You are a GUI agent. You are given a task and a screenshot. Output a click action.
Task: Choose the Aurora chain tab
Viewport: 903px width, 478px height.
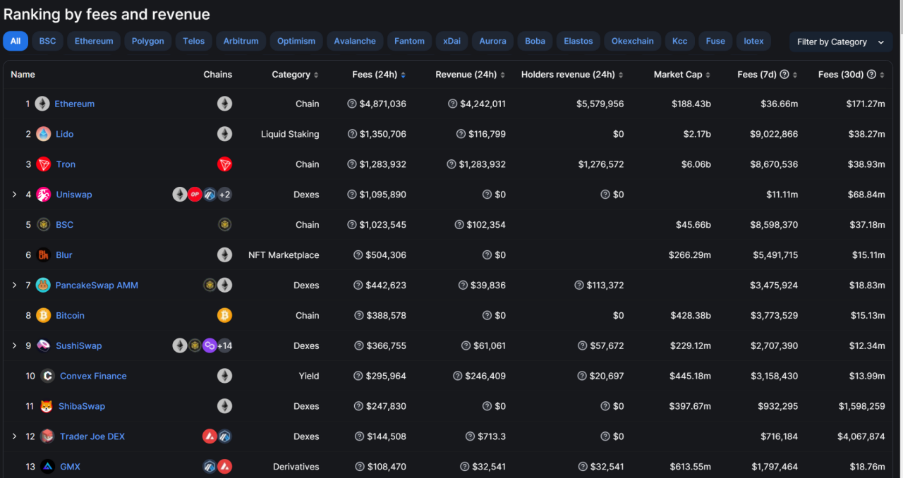493,41
